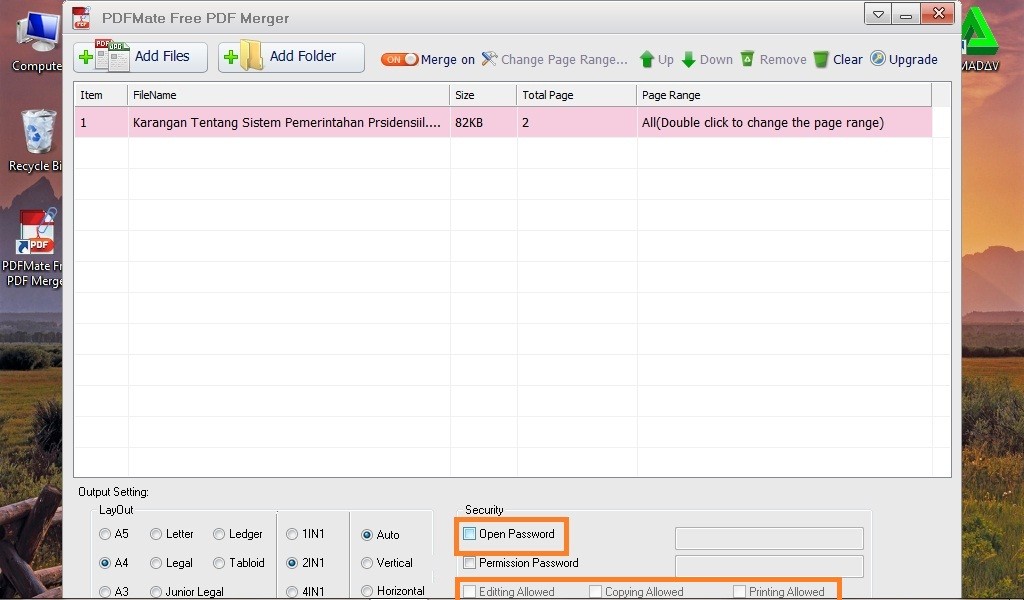The image size is (1024, 600).
Task: Choose the 1IN1 layout option
Action: 292,534
